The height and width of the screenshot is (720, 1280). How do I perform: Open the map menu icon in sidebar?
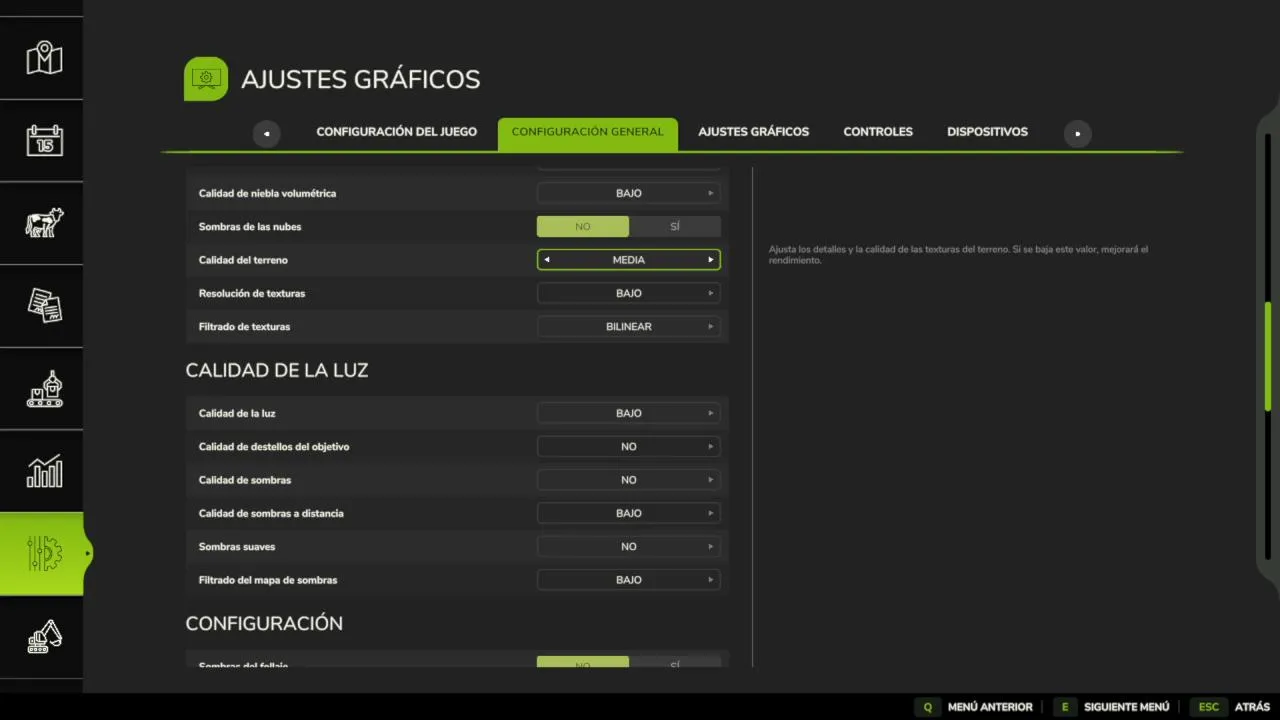click(44, 58)
